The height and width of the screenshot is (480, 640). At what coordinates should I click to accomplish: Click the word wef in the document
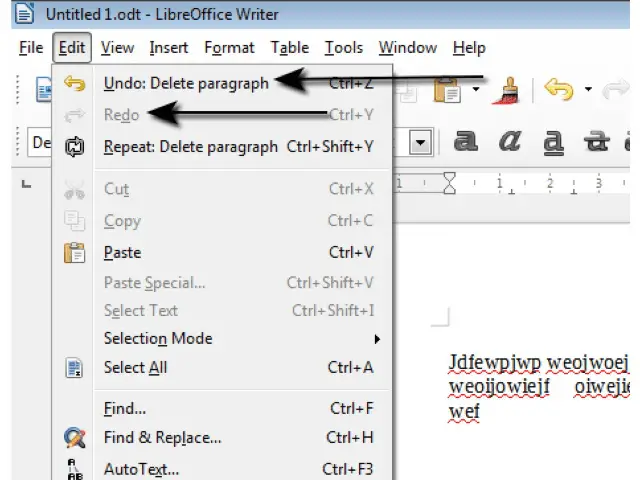point(464,411)
